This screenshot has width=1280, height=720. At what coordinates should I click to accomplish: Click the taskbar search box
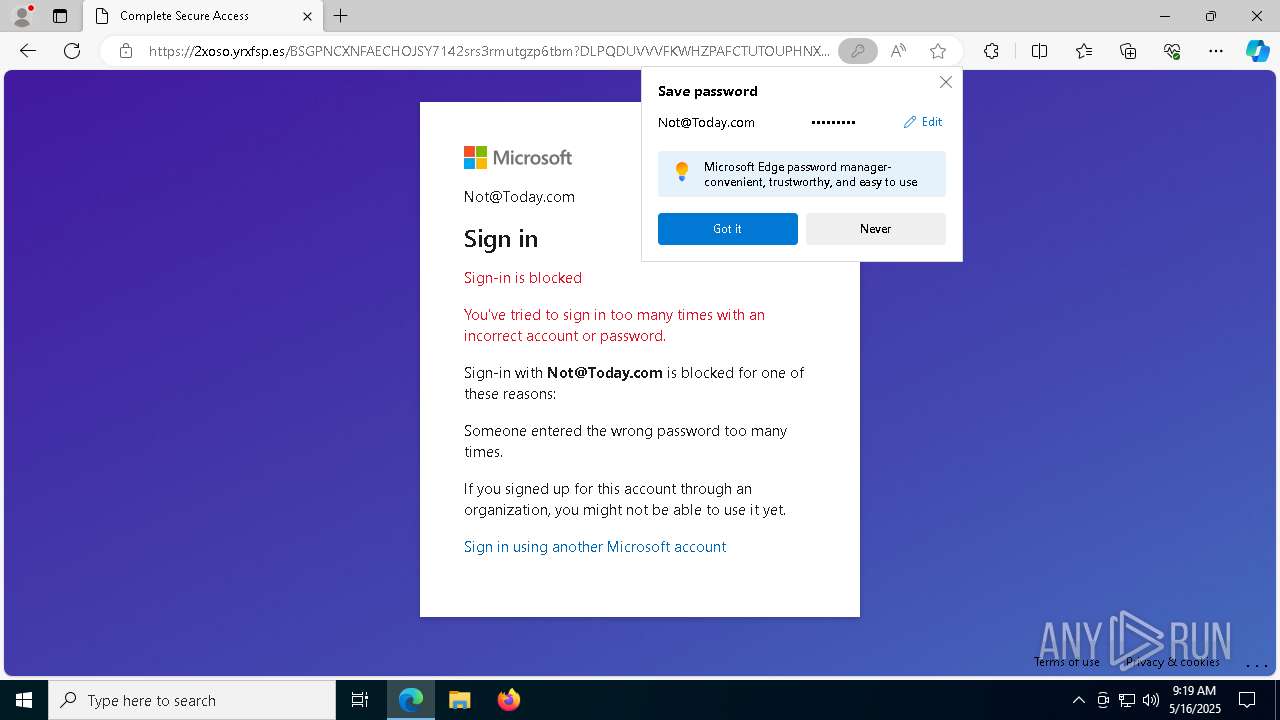pyautogui.click(x=192, y=700)
